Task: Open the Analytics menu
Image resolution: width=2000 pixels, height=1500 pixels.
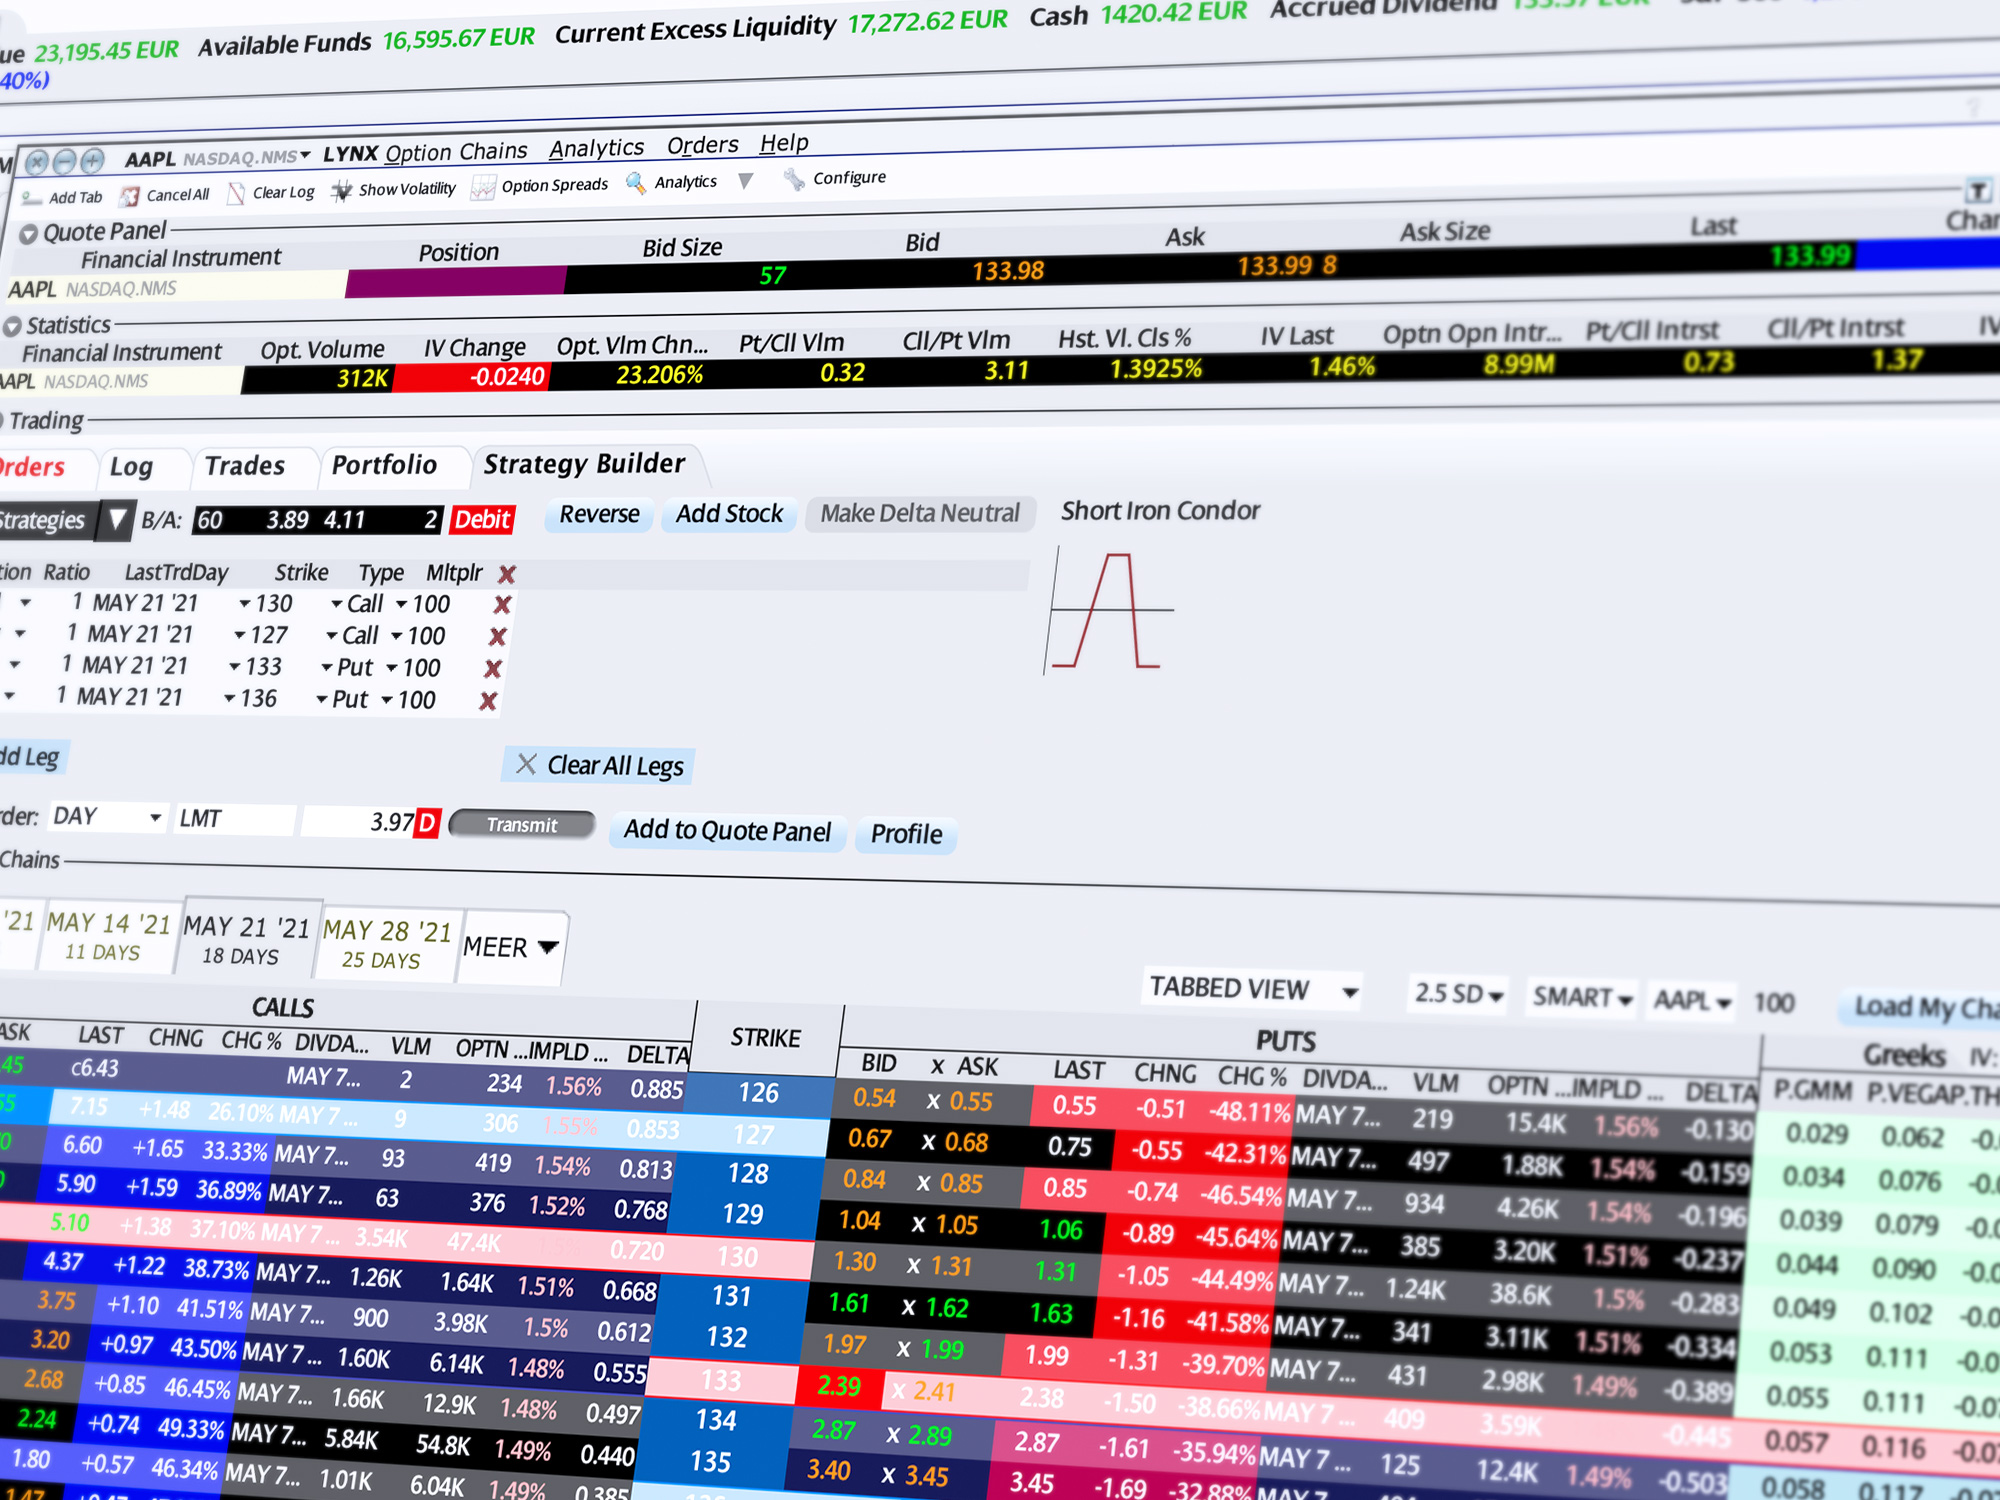Action: (x=597, y=148)
